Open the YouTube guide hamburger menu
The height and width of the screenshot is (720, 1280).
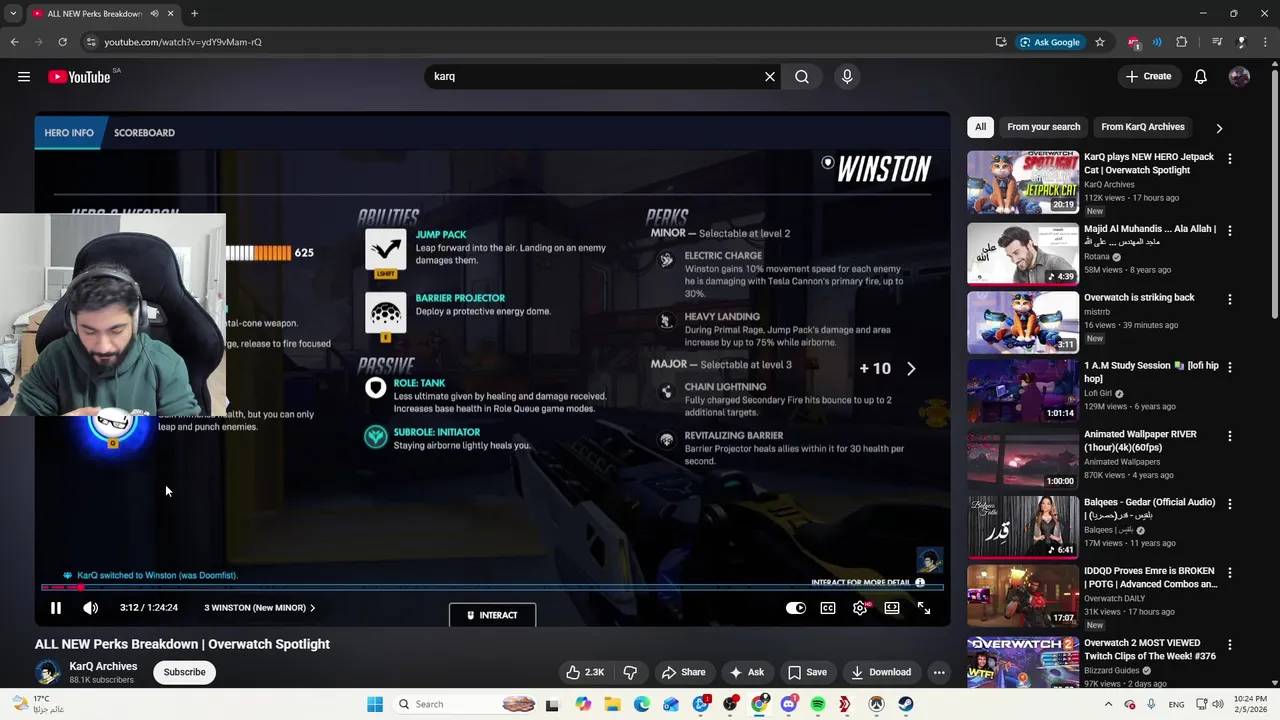pyautogui.click(x=24, y=77)
